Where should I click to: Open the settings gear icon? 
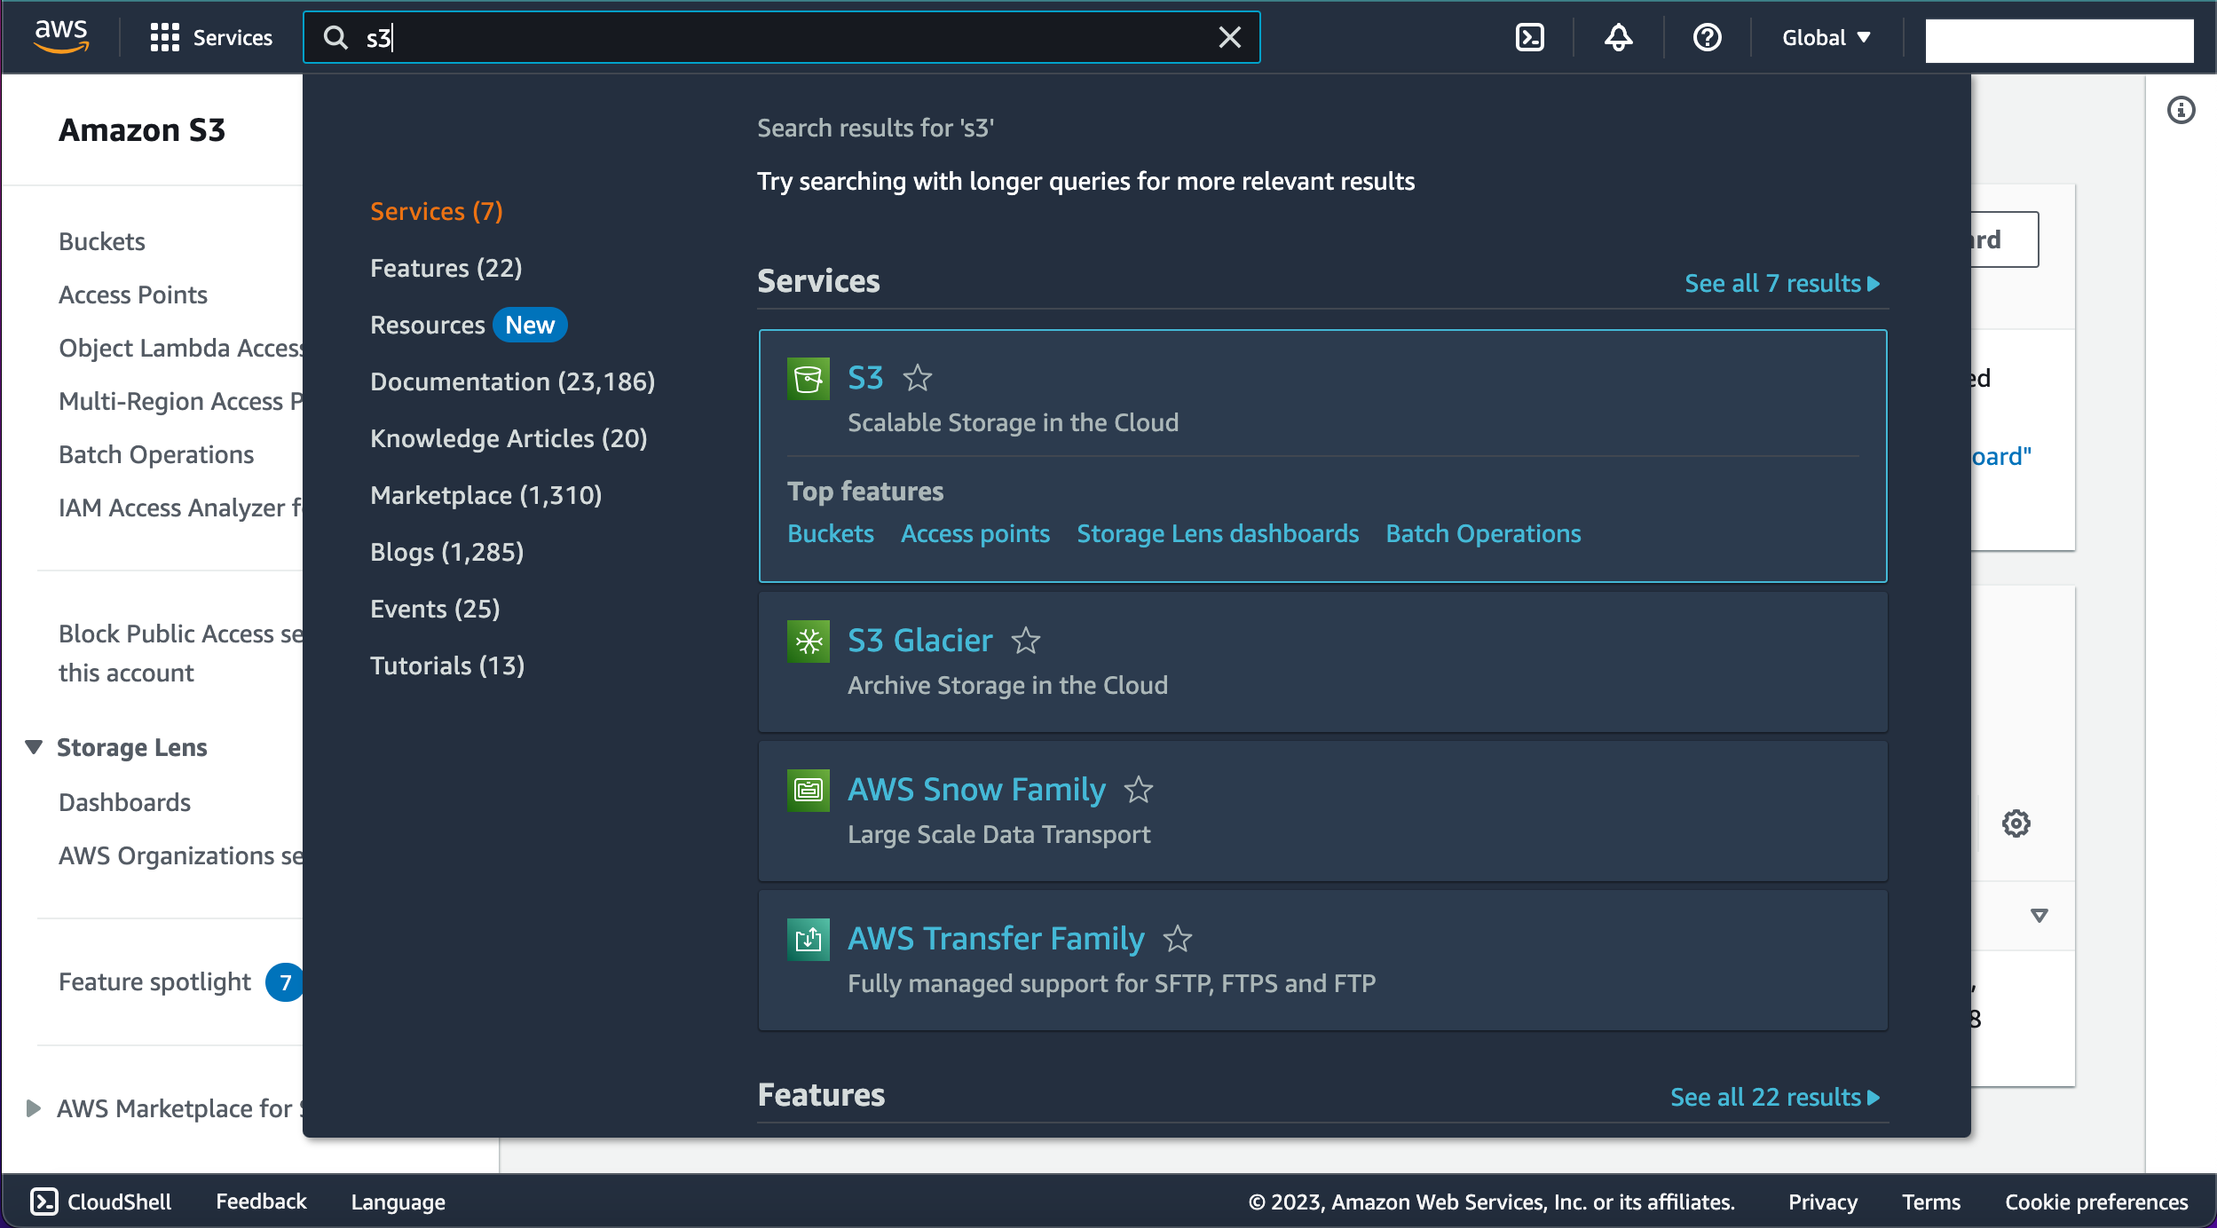click(x=2016, y=824)
